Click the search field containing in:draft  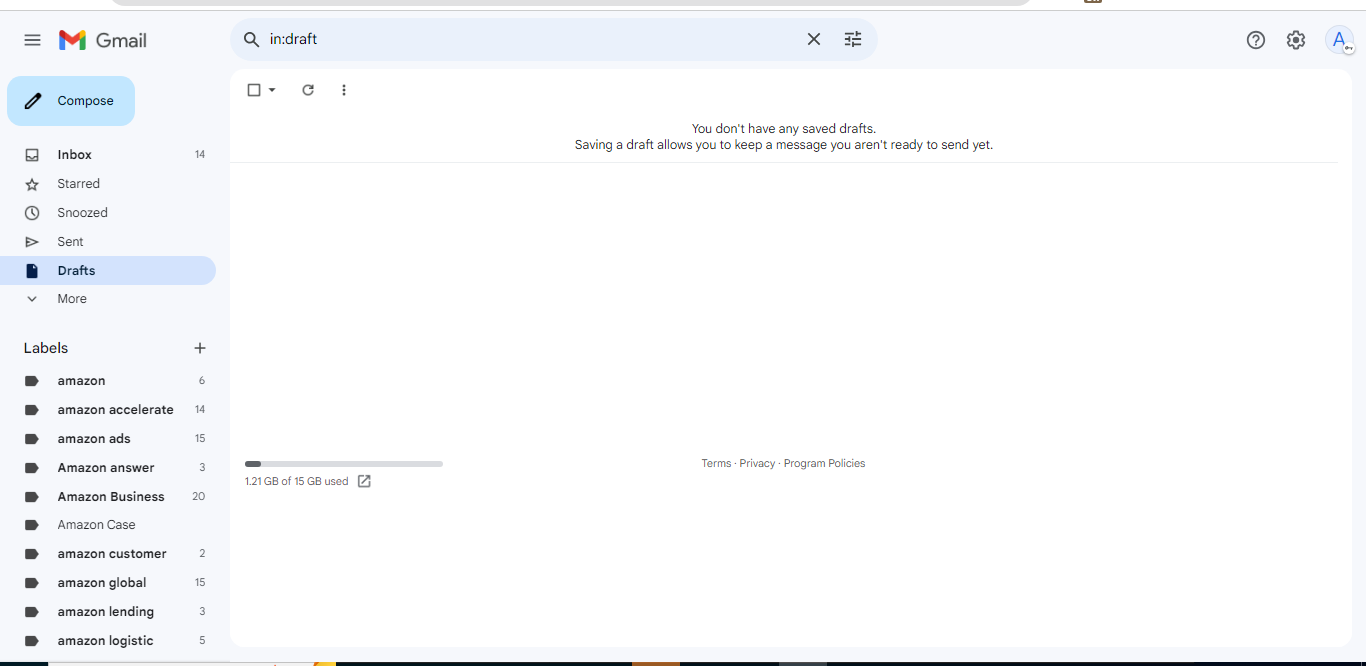(x=530, y=40)
